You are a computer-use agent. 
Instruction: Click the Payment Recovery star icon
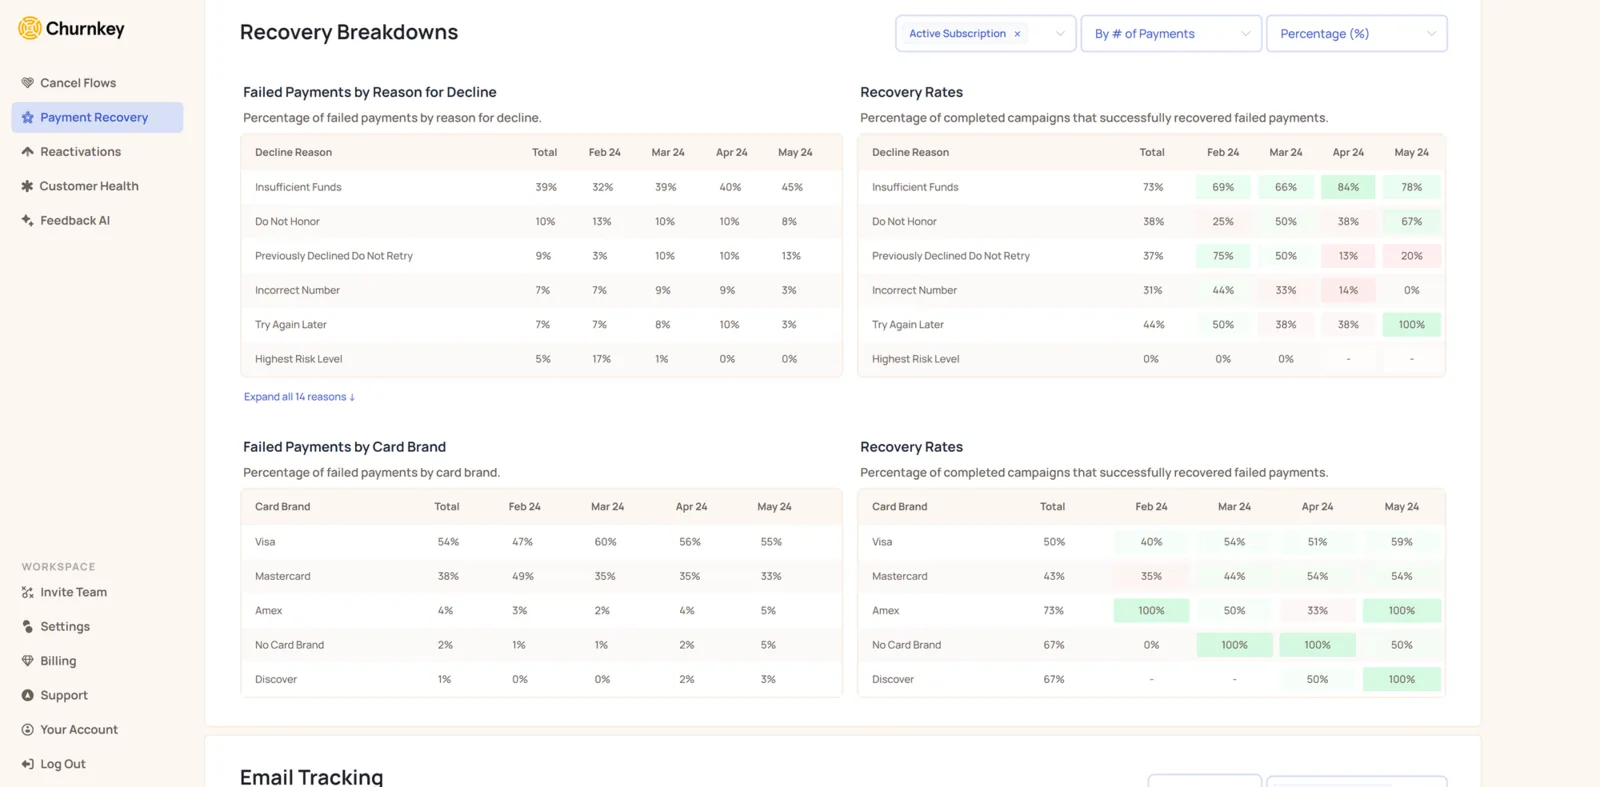[27, 117]
